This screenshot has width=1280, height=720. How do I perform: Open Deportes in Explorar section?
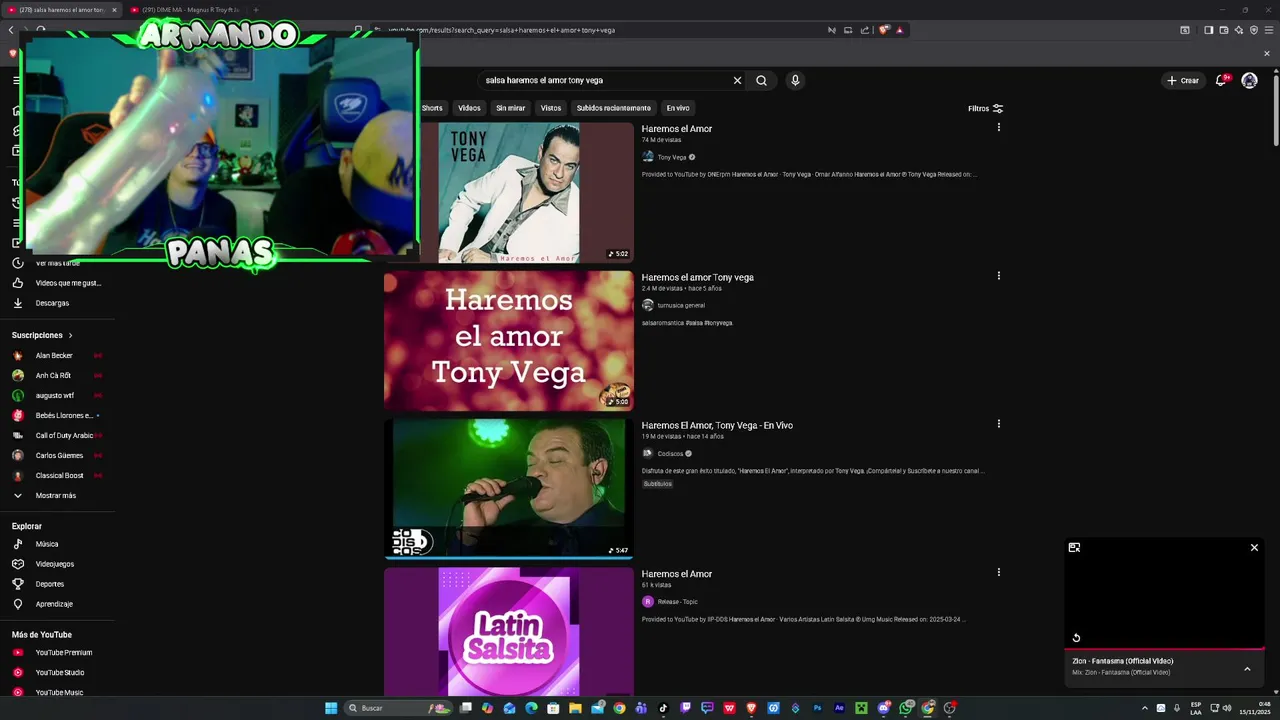click(x=50, y=584)
